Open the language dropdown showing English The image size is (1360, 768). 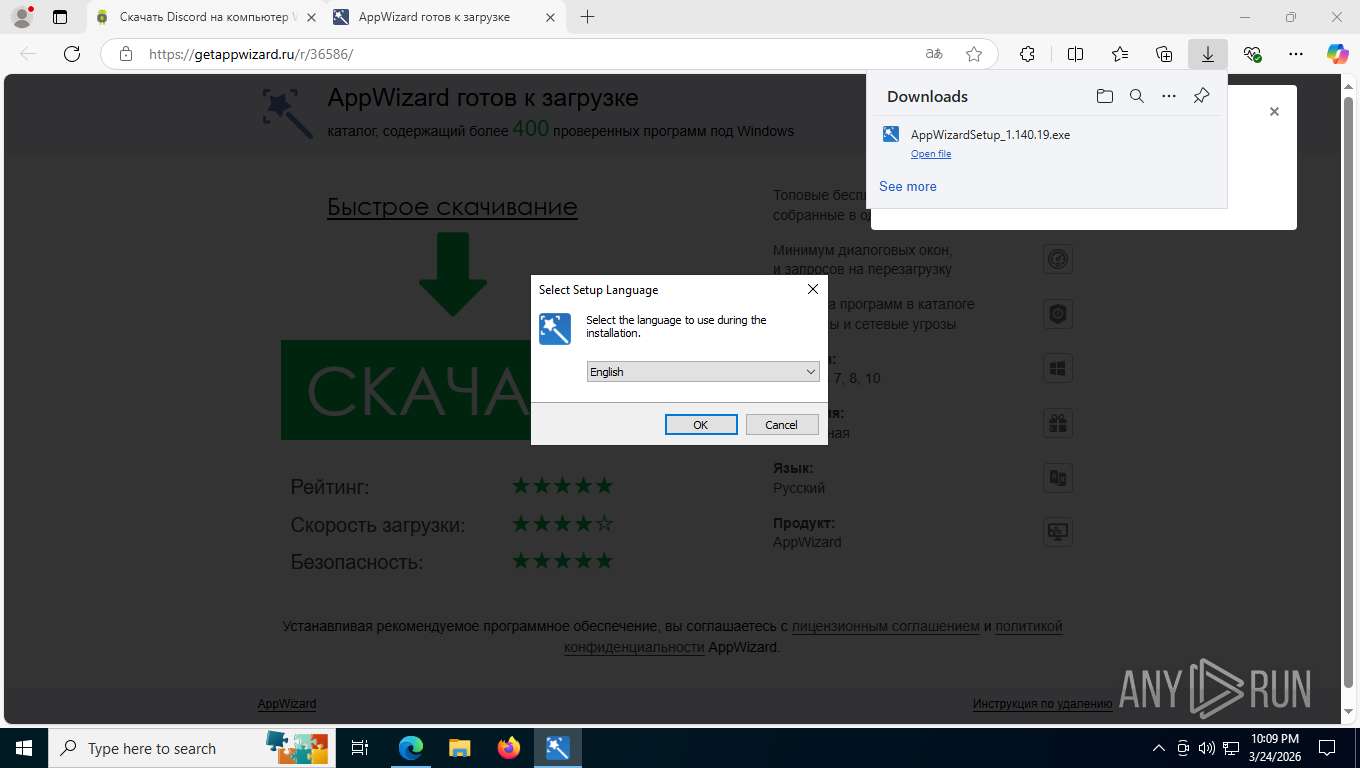pyautogui.click(x=703, y=372)
